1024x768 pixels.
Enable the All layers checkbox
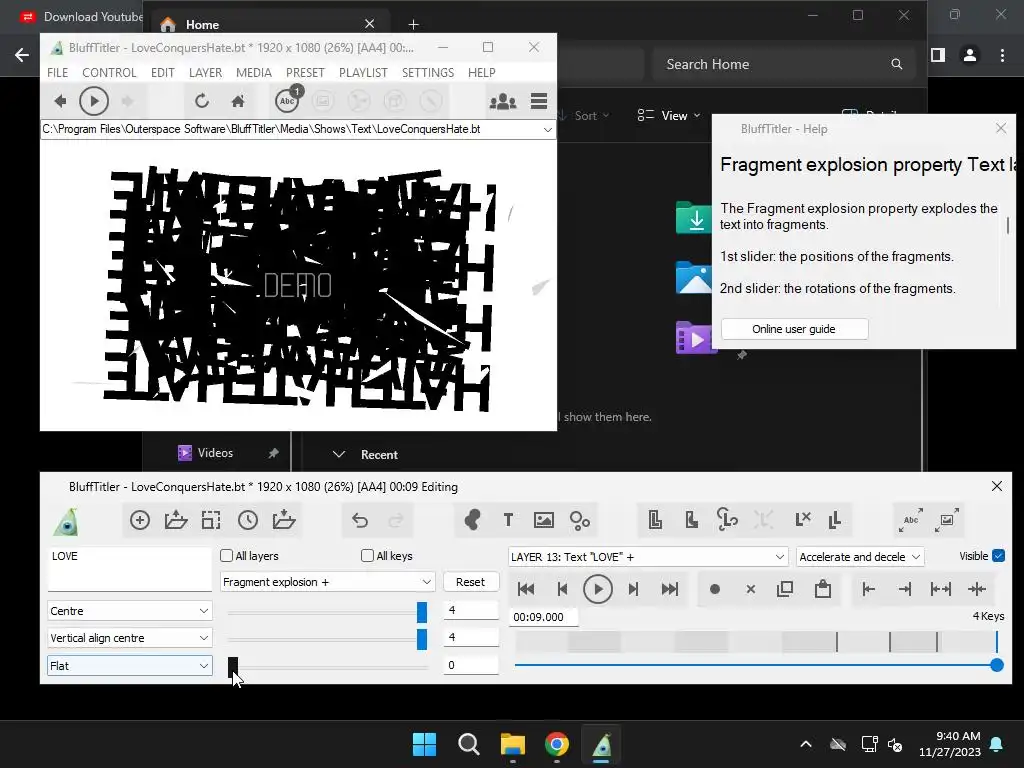227,556
